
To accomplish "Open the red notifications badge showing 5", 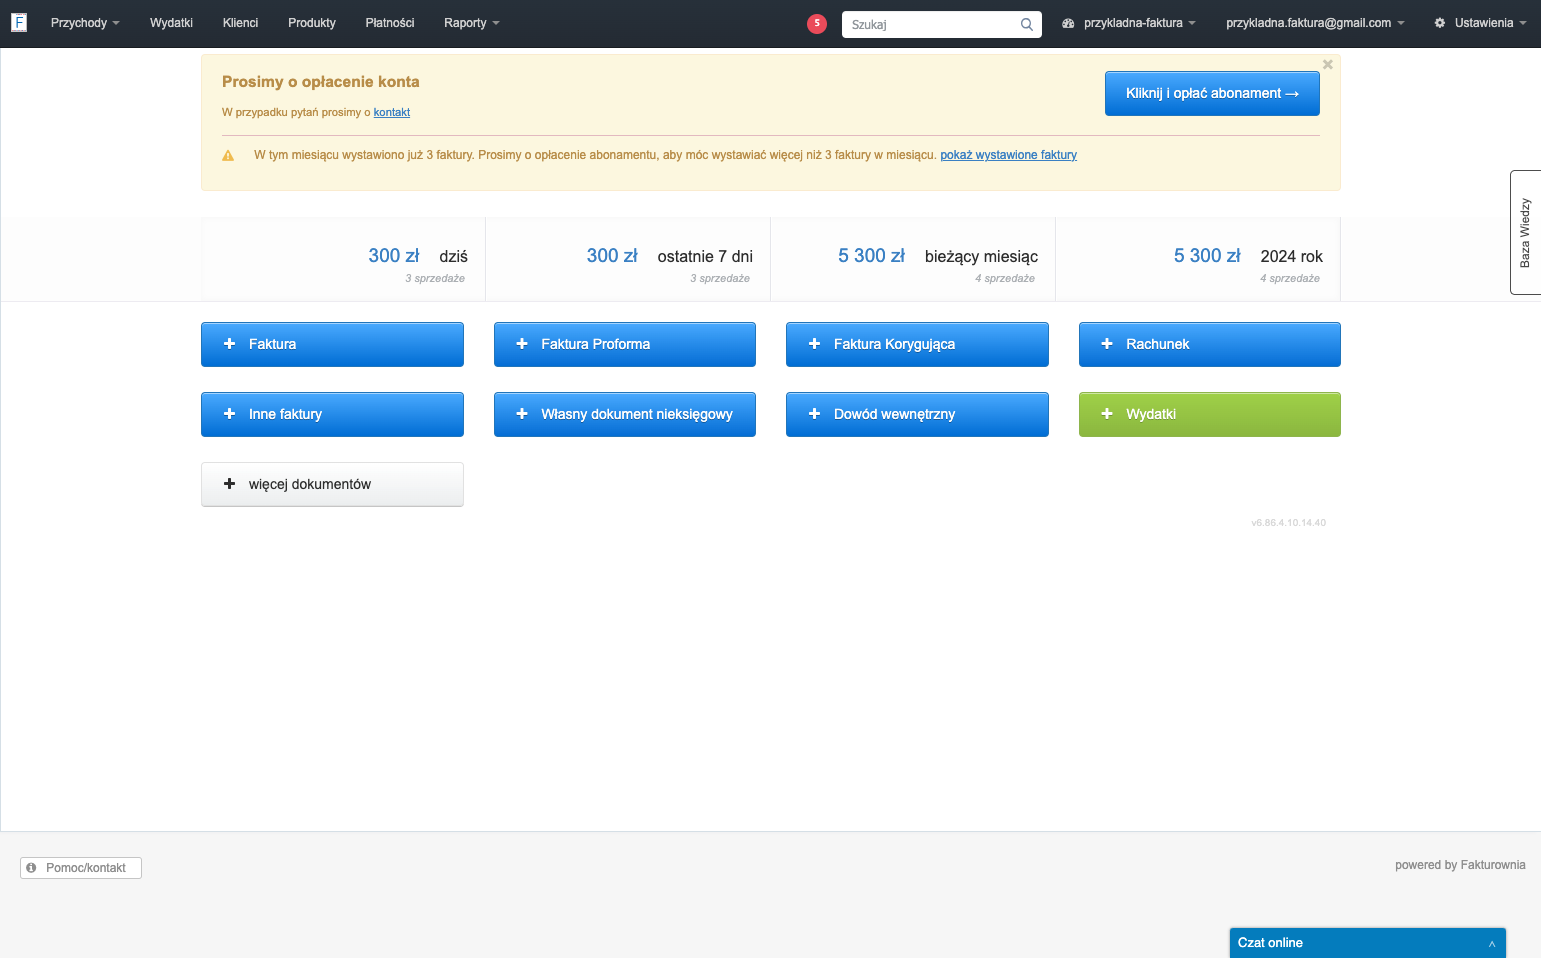I will pos(817,23).
